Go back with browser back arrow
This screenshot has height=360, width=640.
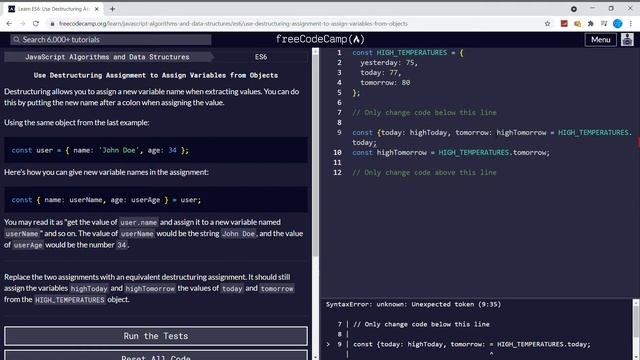(9, 24)
